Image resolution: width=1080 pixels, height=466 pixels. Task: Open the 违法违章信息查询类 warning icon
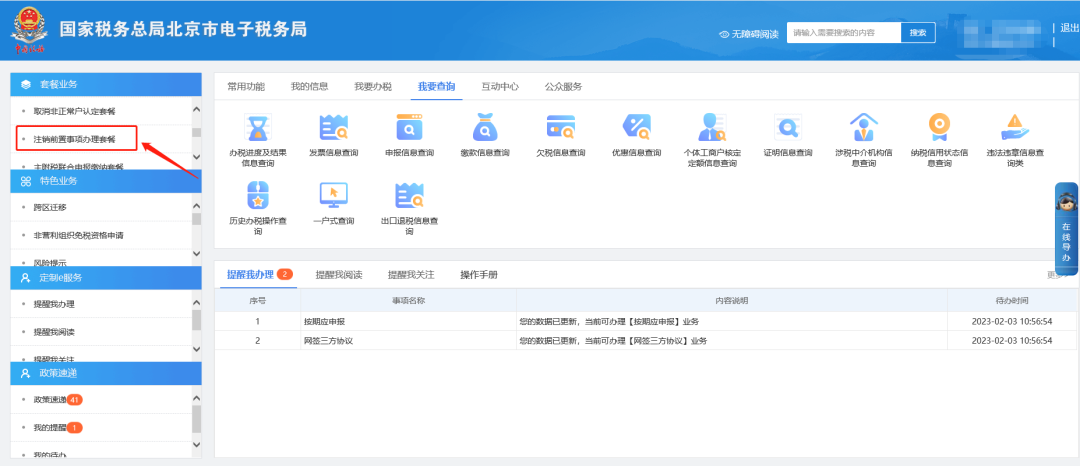click(x=1015, y=128)
